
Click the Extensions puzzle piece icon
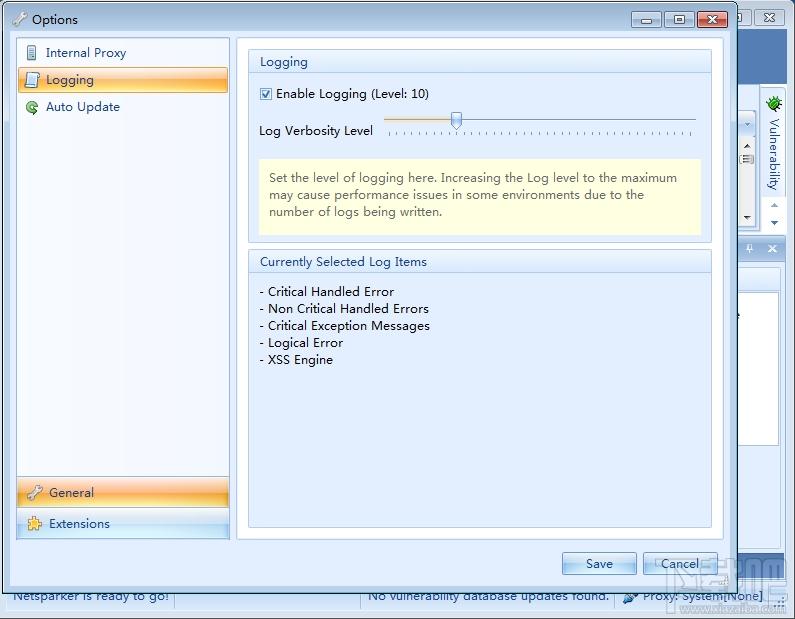pos(34,523)
